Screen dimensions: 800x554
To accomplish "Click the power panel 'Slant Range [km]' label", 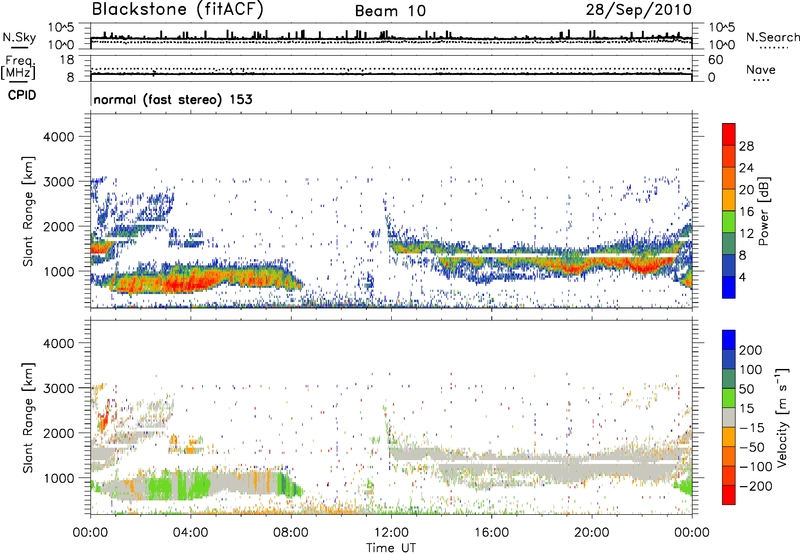I will pyautogui.click(x=28, y=211).
